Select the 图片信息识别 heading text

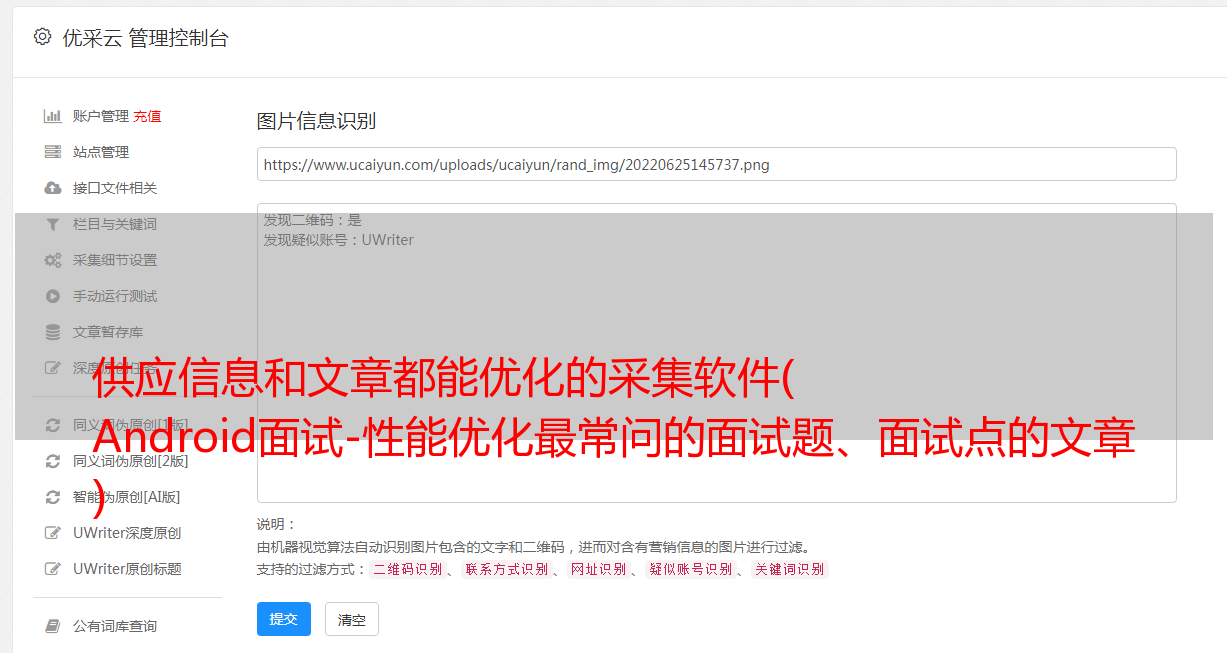pos(316,121)
